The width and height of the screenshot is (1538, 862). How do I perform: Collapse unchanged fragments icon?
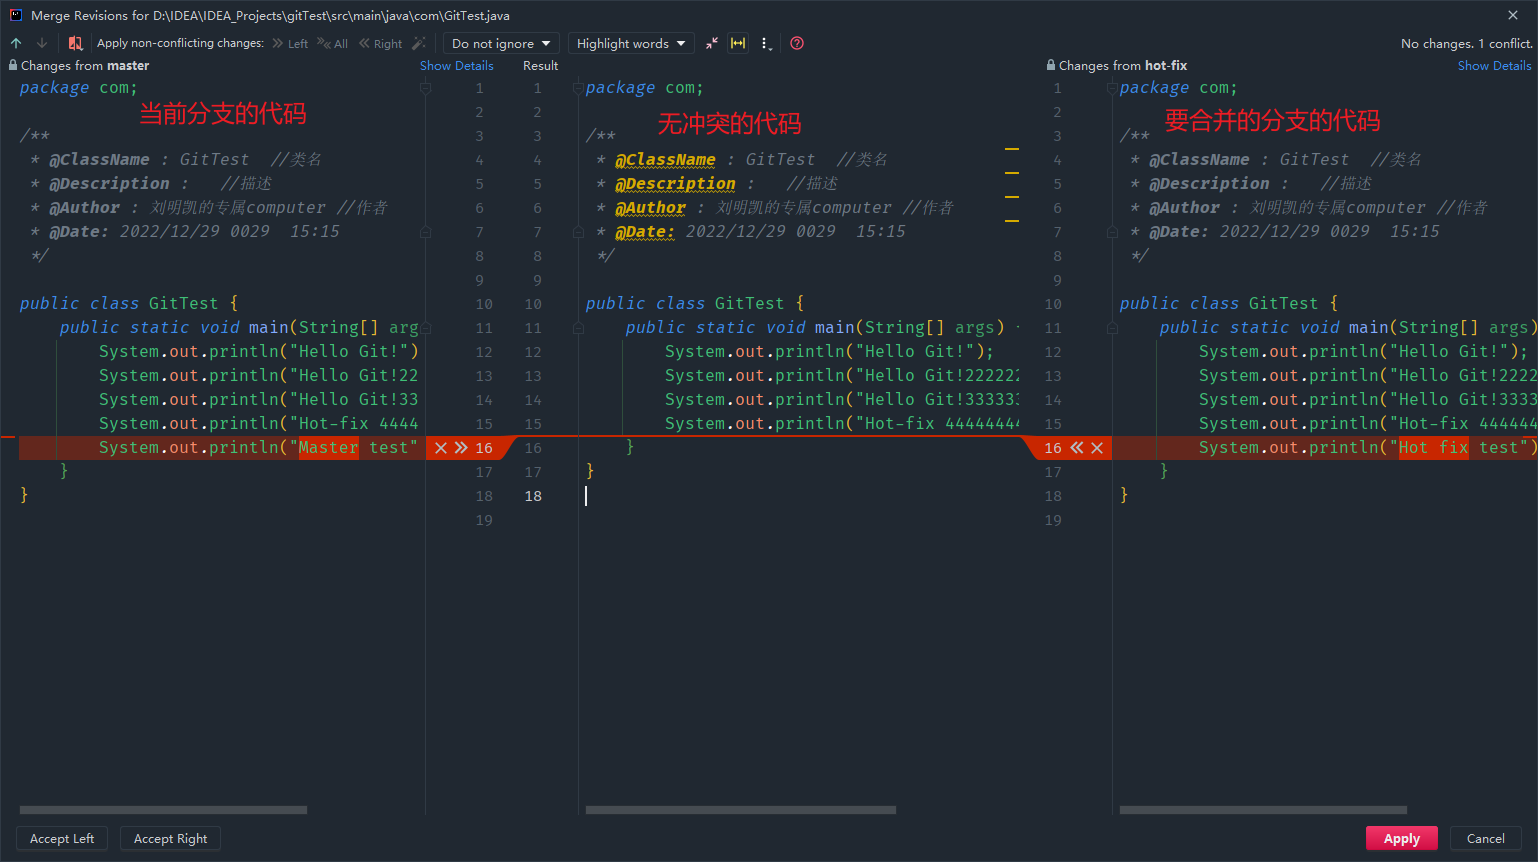click(712, 43)
